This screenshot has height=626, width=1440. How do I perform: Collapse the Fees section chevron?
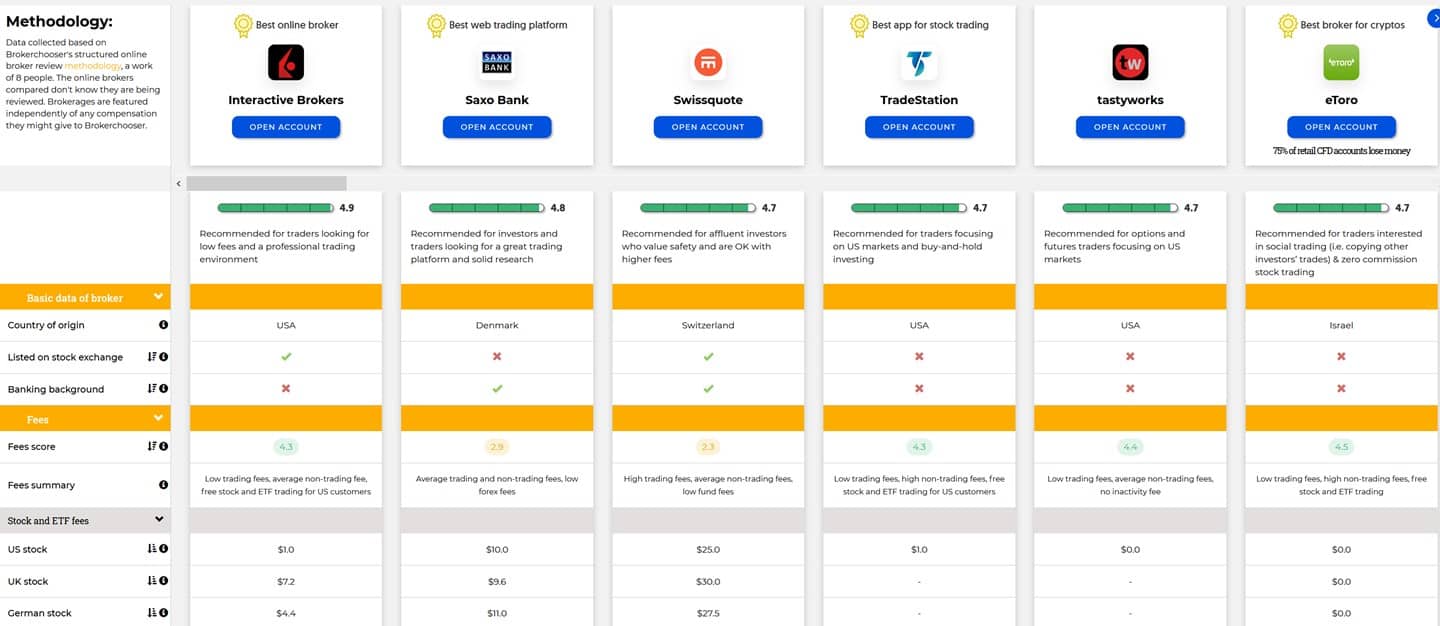pos(158,419)
